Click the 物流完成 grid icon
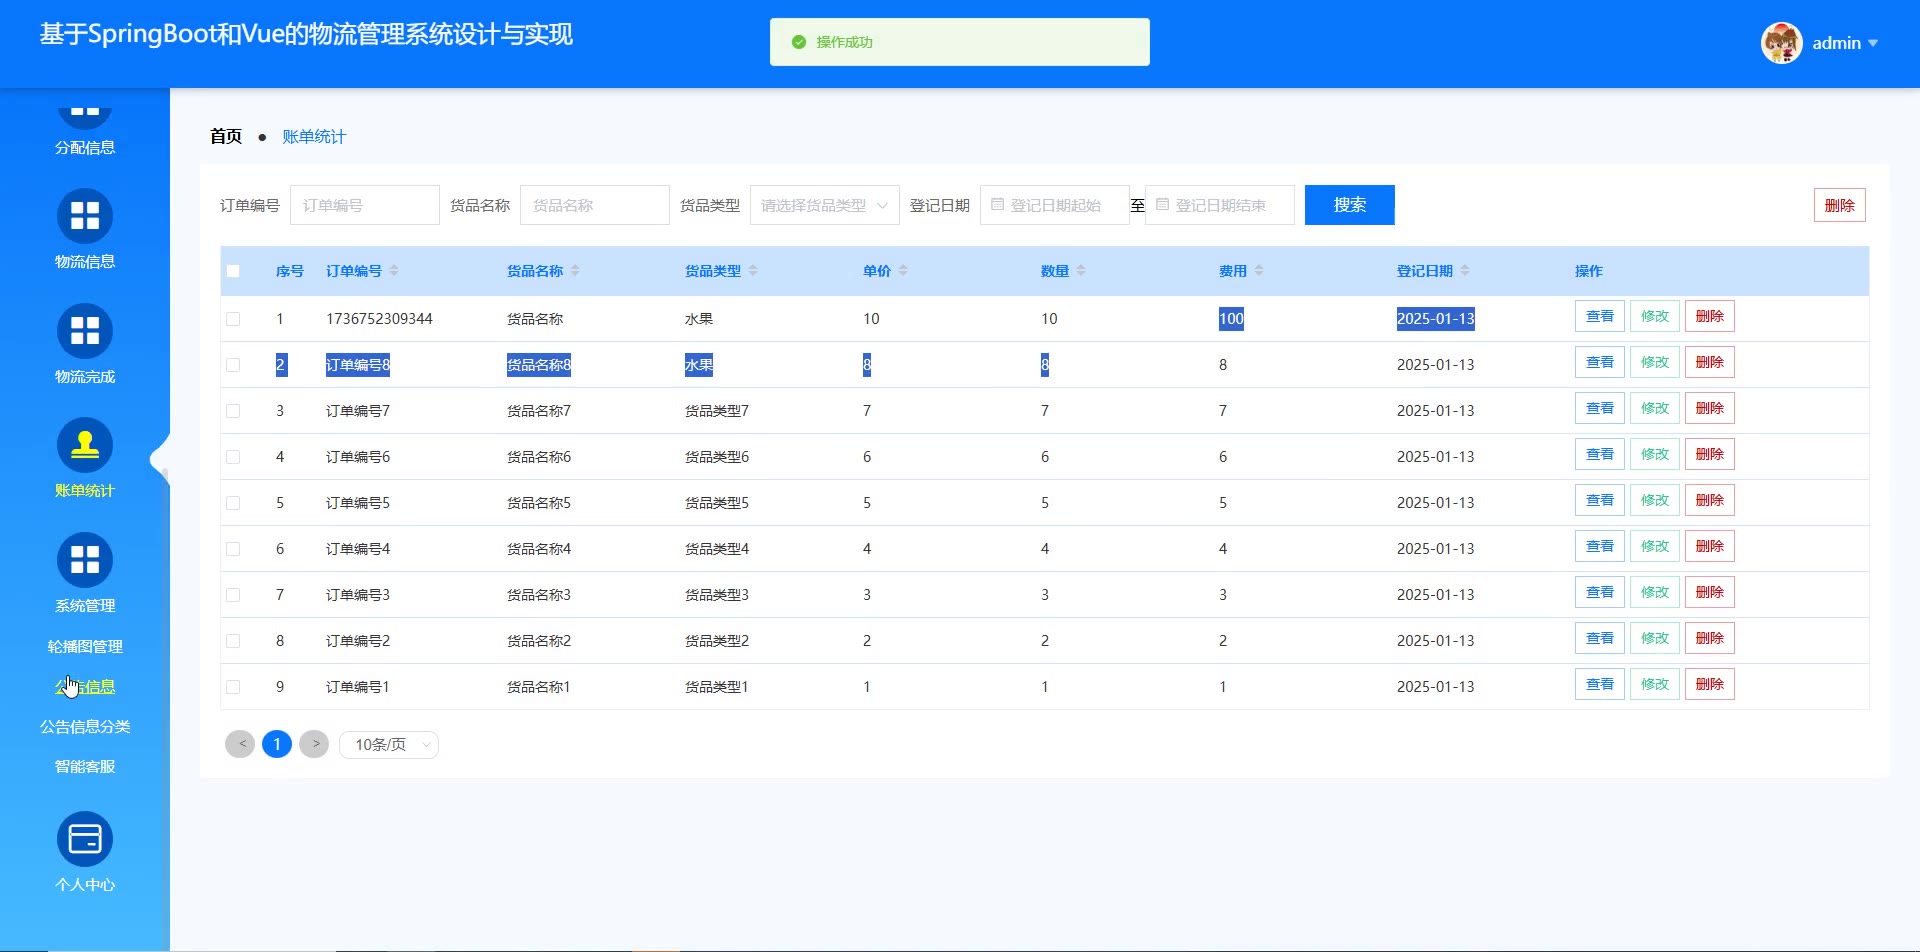The image size is (1920, 952). click(85, 331)
